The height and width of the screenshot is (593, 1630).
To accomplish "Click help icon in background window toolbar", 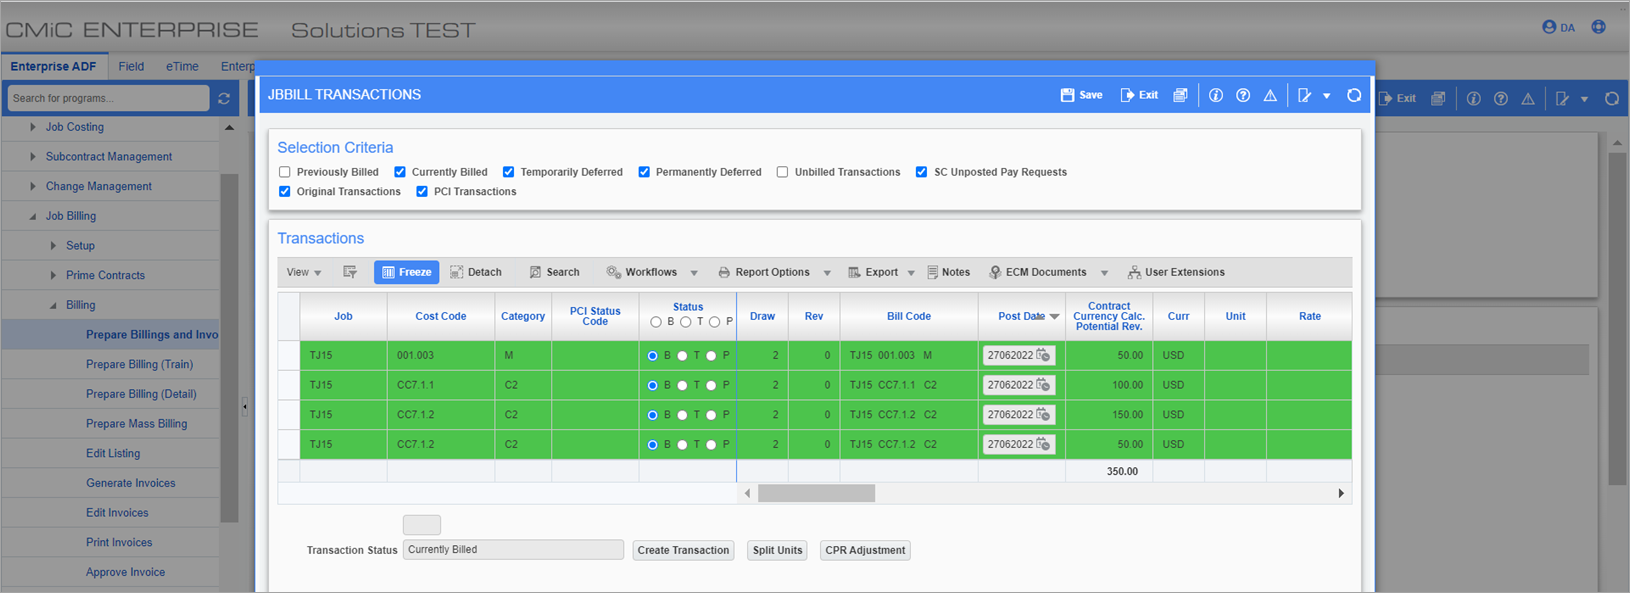I will pyautogui.click(x=1501, y=98).
